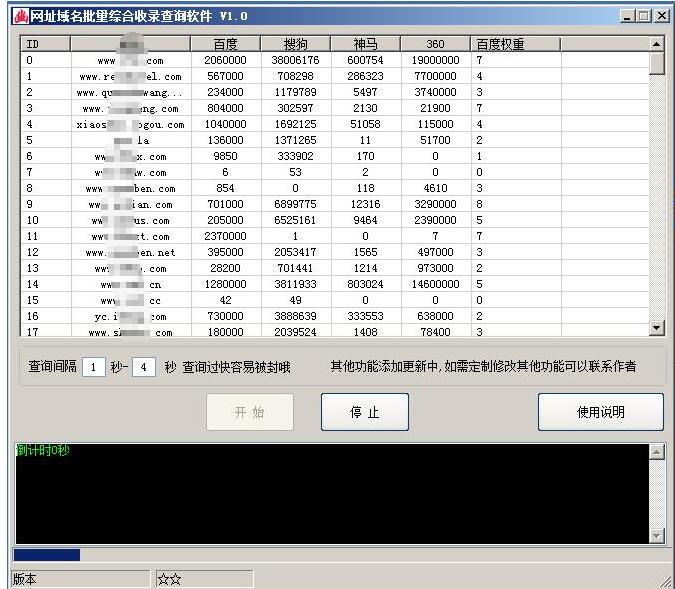Select cell 2370000 in row 11
Viewport: 675px width, 589px height.
click(226, 236)
